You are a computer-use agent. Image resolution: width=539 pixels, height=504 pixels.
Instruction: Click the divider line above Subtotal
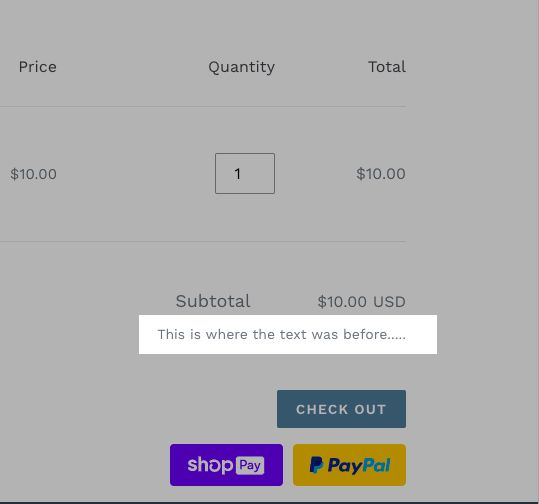203,242
